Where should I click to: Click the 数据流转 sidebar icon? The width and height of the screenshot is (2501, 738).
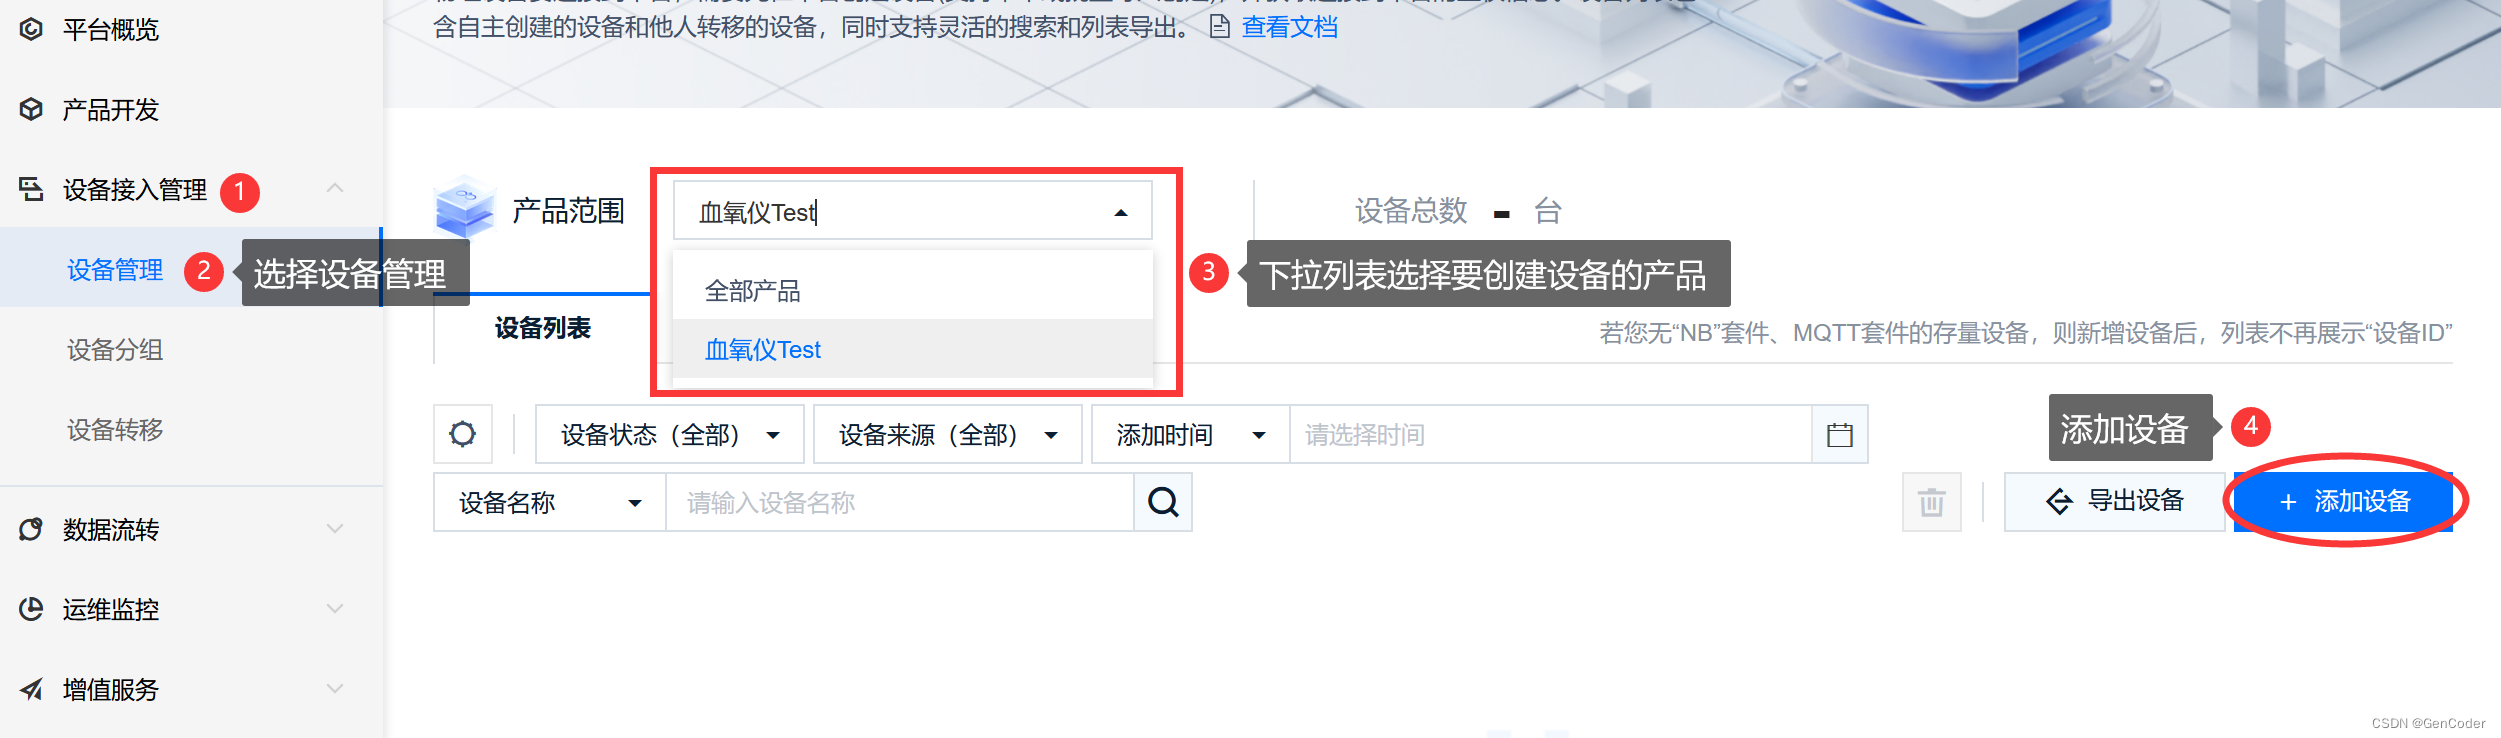click(31, 529)
